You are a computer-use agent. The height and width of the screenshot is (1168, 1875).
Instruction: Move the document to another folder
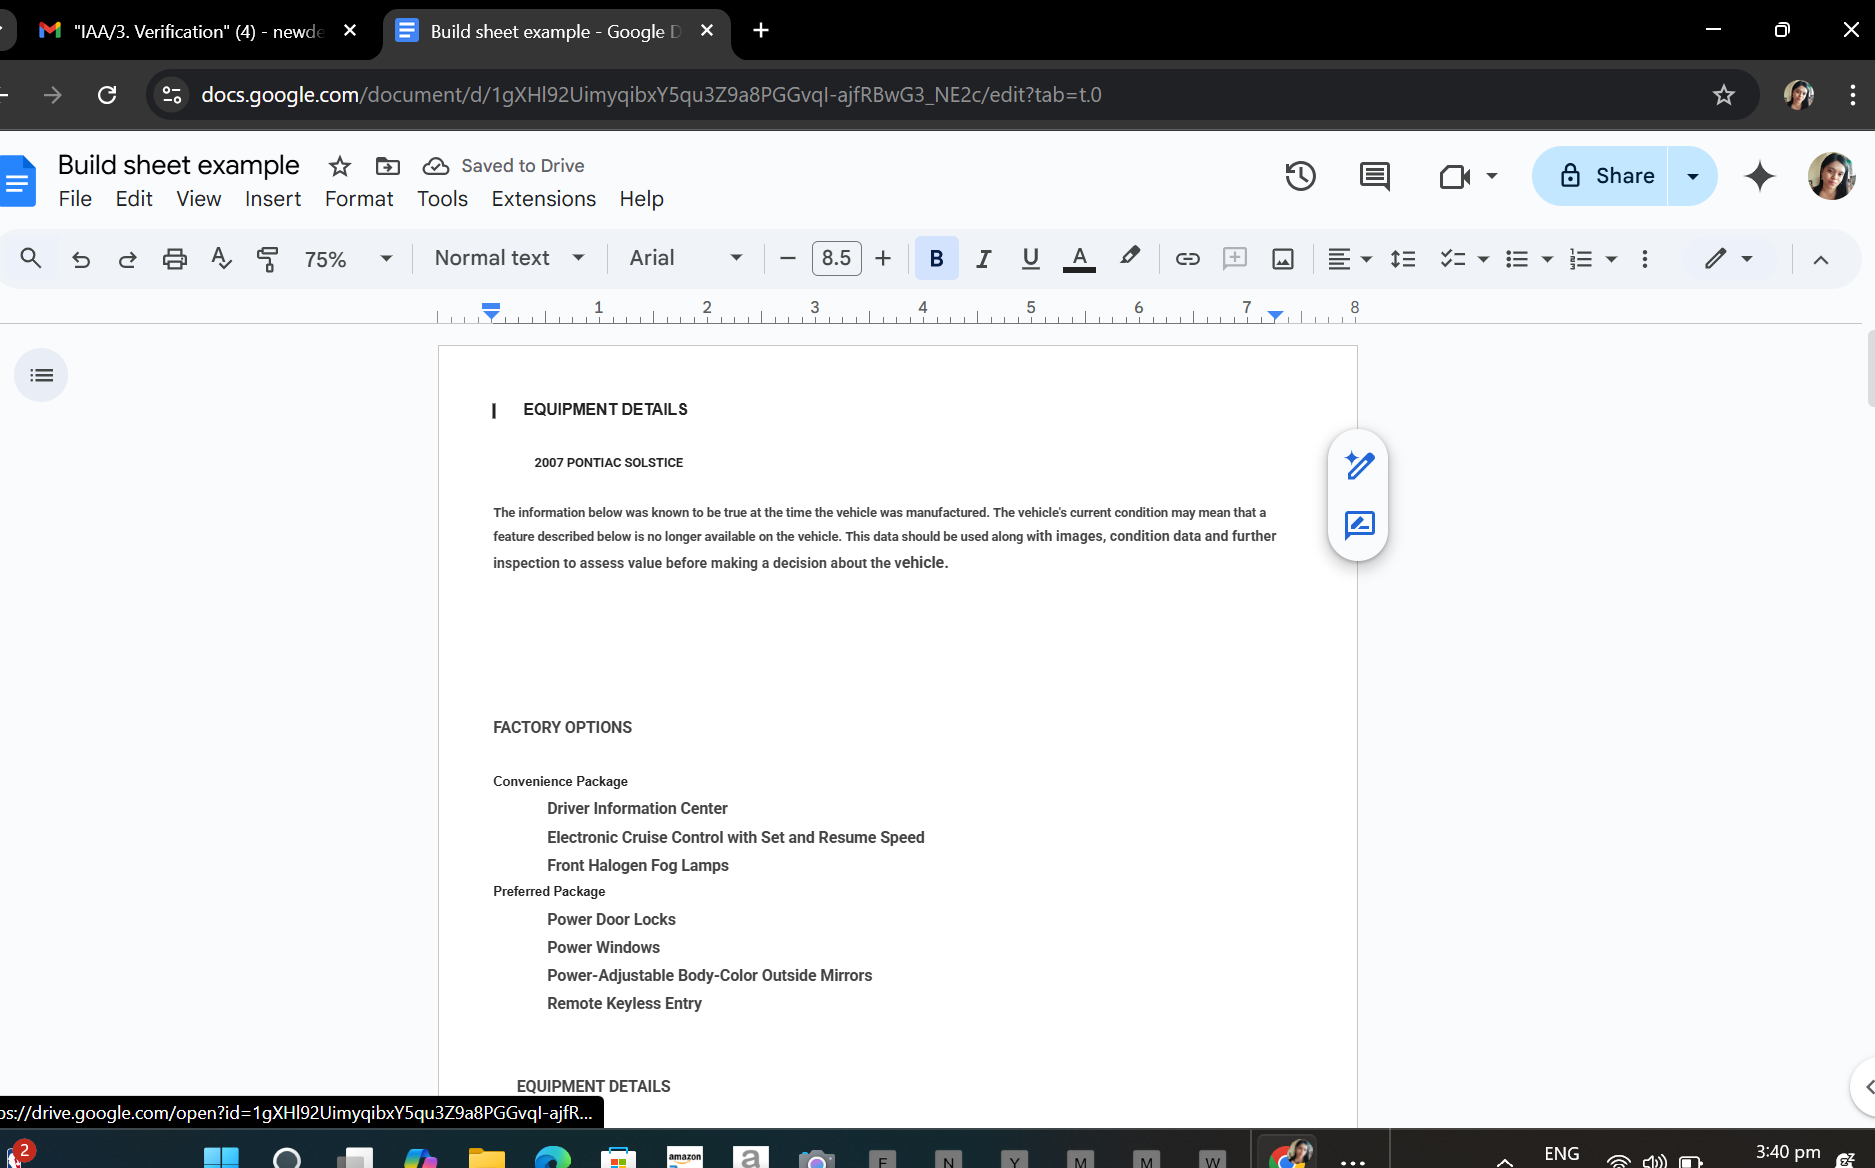(x=388, y=166)
